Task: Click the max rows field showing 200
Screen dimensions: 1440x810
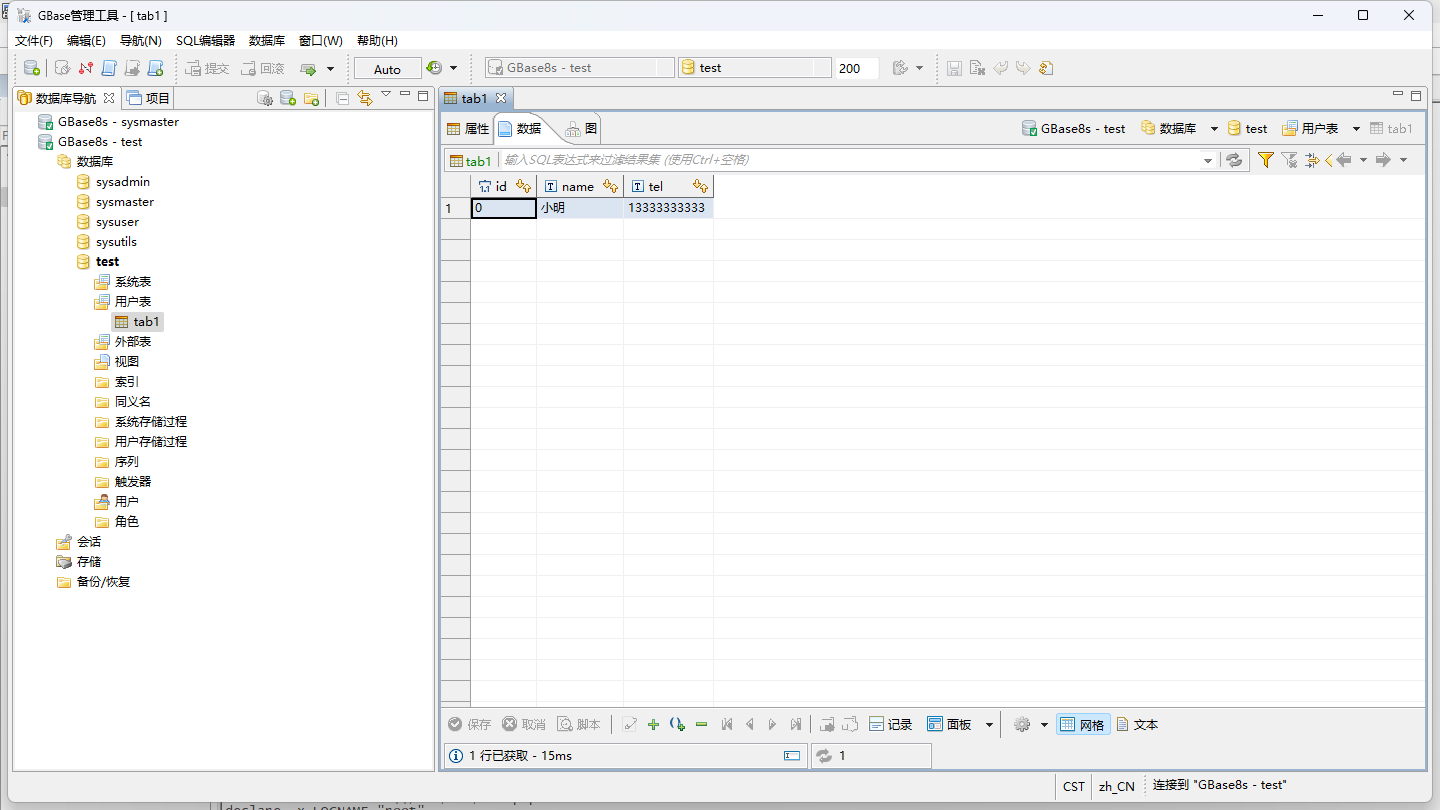Action: (857, 68)
